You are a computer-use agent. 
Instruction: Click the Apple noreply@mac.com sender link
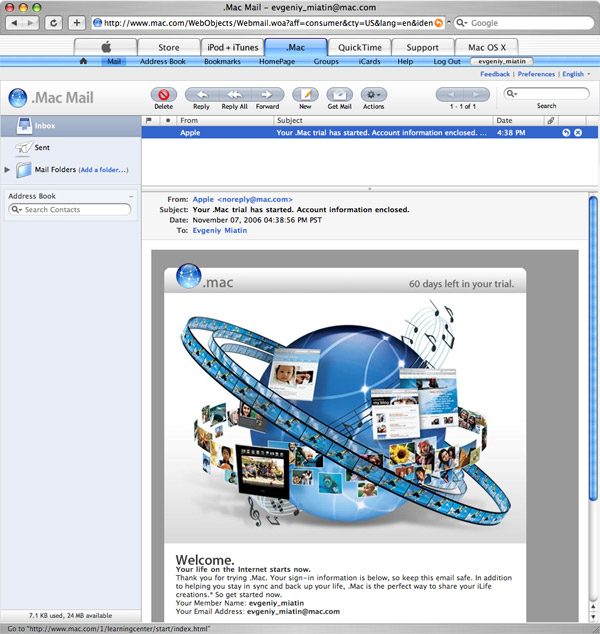[242, 199]
